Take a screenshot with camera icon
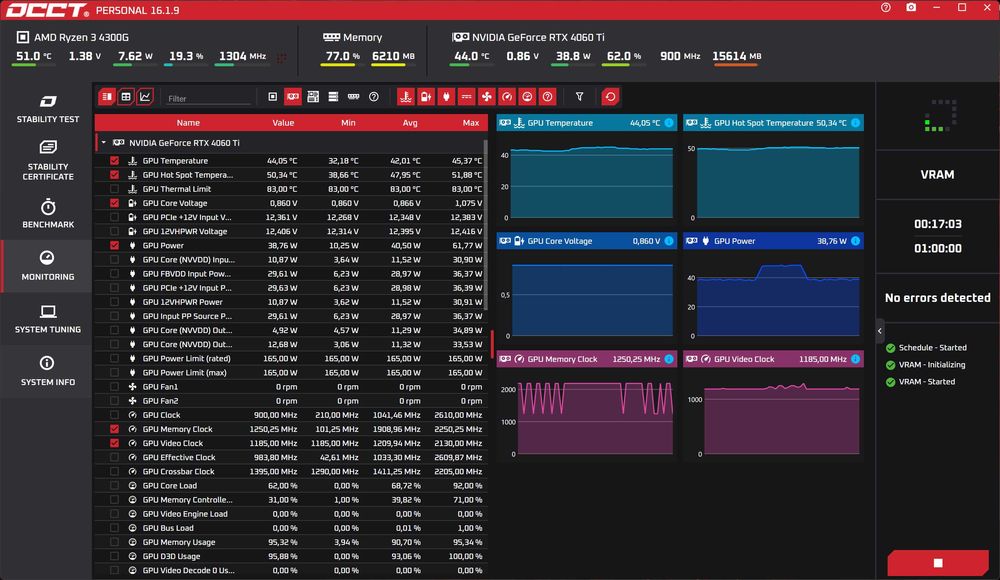 point(911,8)
